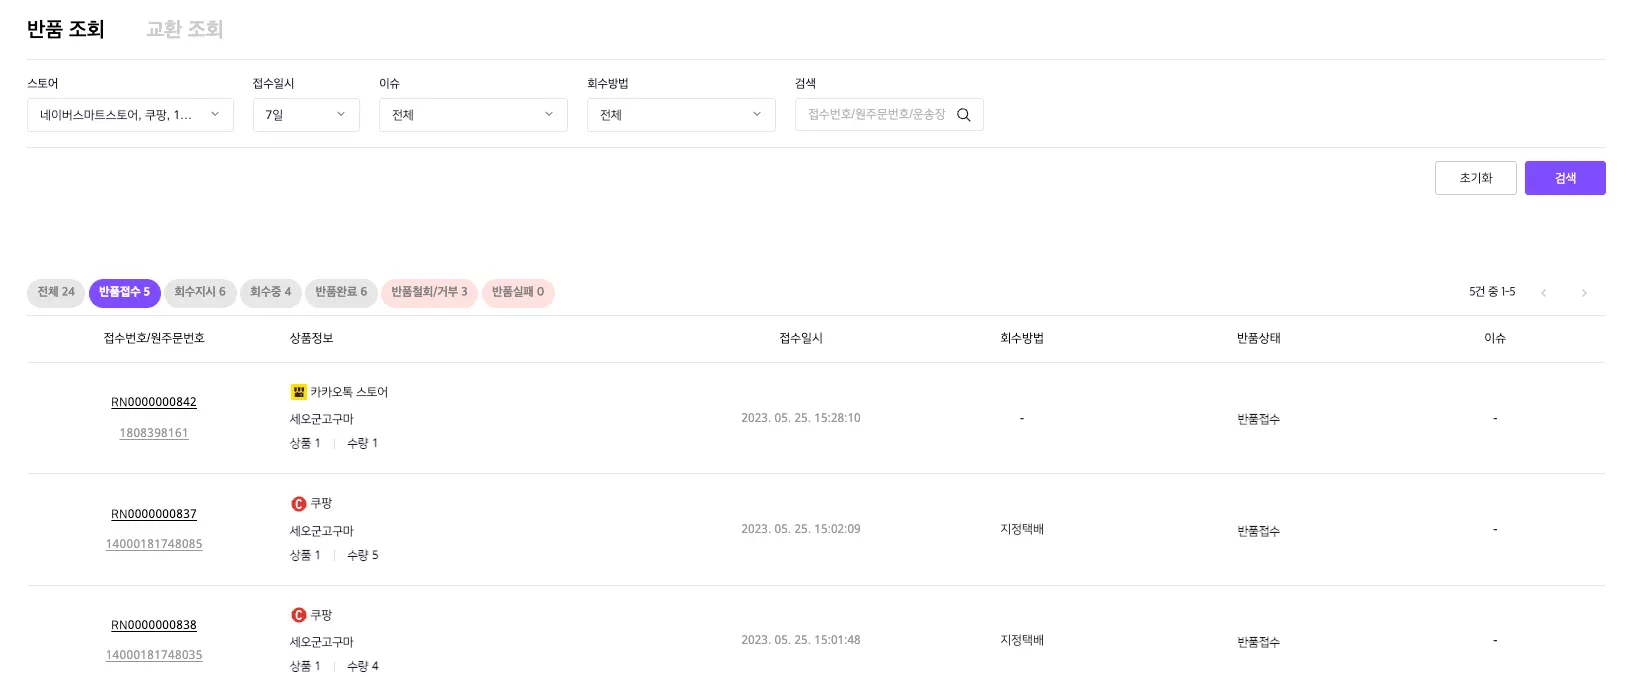Open the 이슈 전체 dropdown
1626x696 pixels.
473,115
